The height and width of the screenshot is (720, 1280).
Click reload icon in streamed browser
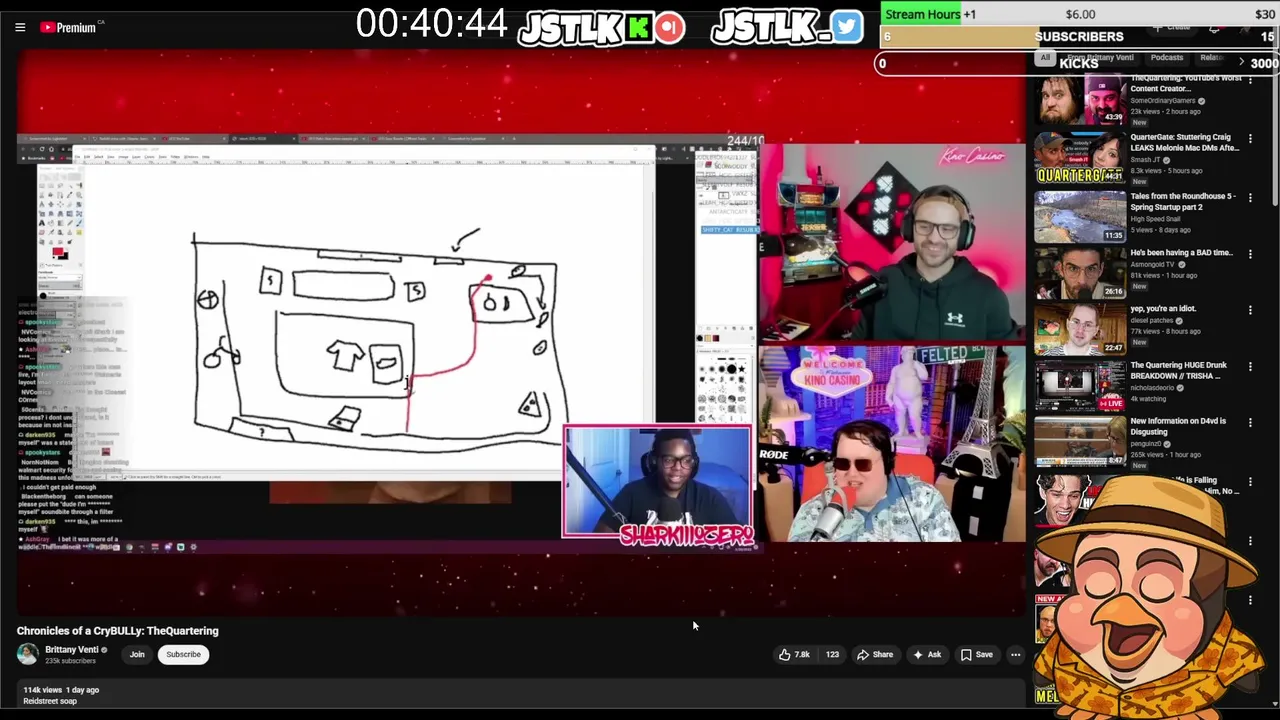[x=43, y=148]
